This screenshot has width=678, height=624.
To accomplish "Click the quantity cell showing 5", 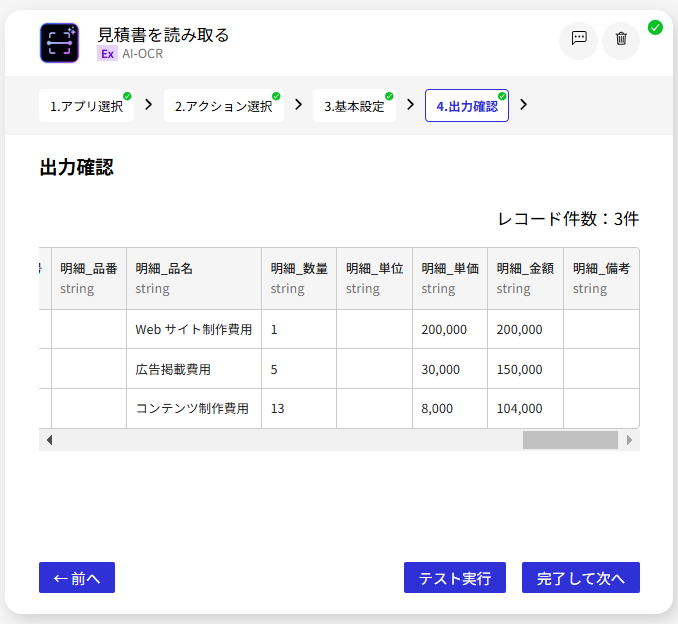I will coord(299,369).
